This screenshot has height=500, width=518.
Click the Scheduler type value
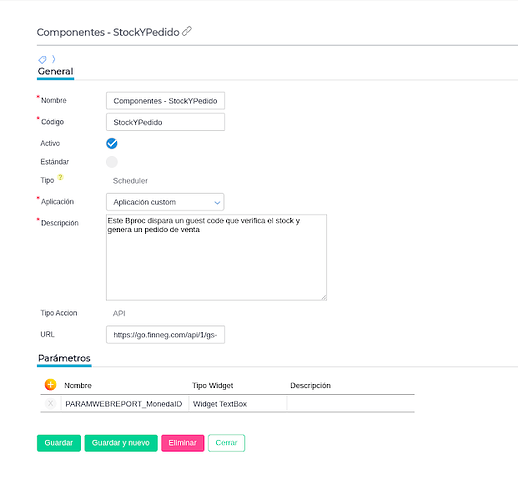(130, 181)
